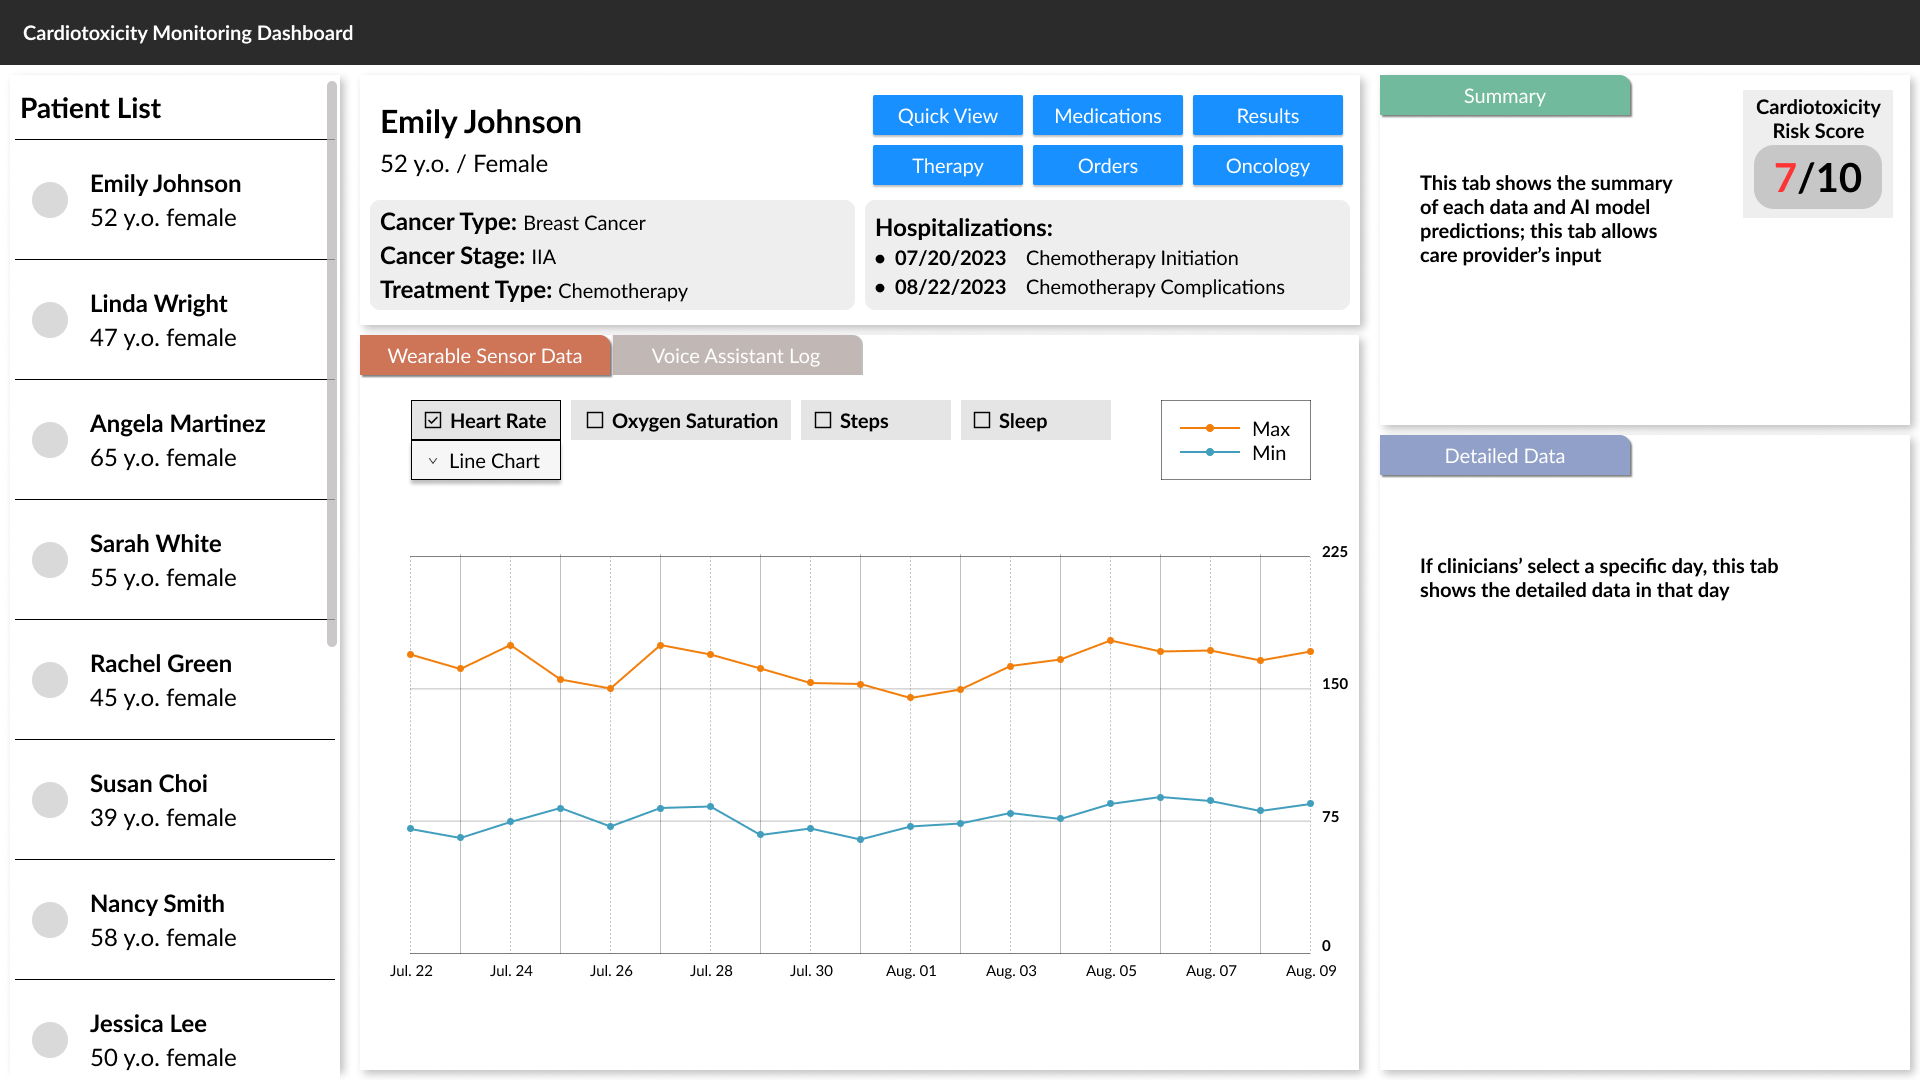
Task: Select the max heart rate point on Aug. 05
Action: (1111, 641)
